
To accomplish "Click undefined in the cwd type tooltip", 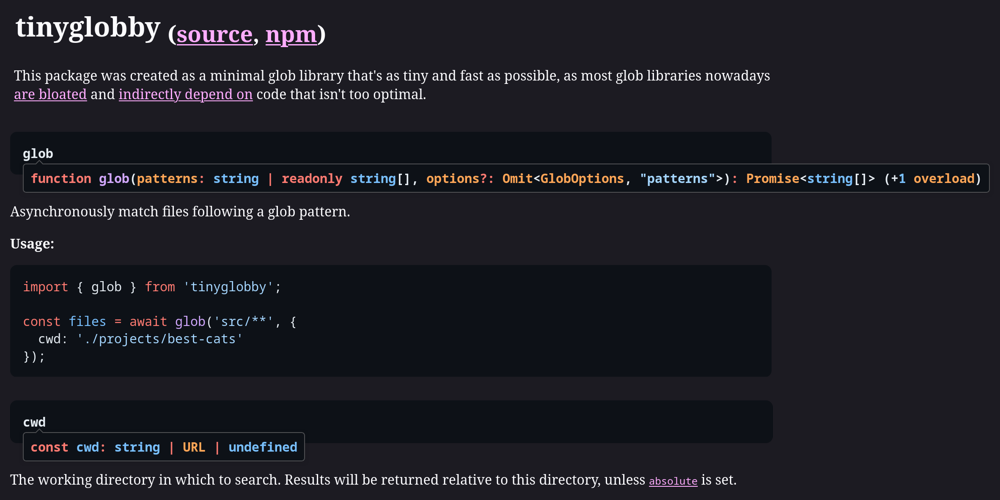I will click(x=262, y=447).
